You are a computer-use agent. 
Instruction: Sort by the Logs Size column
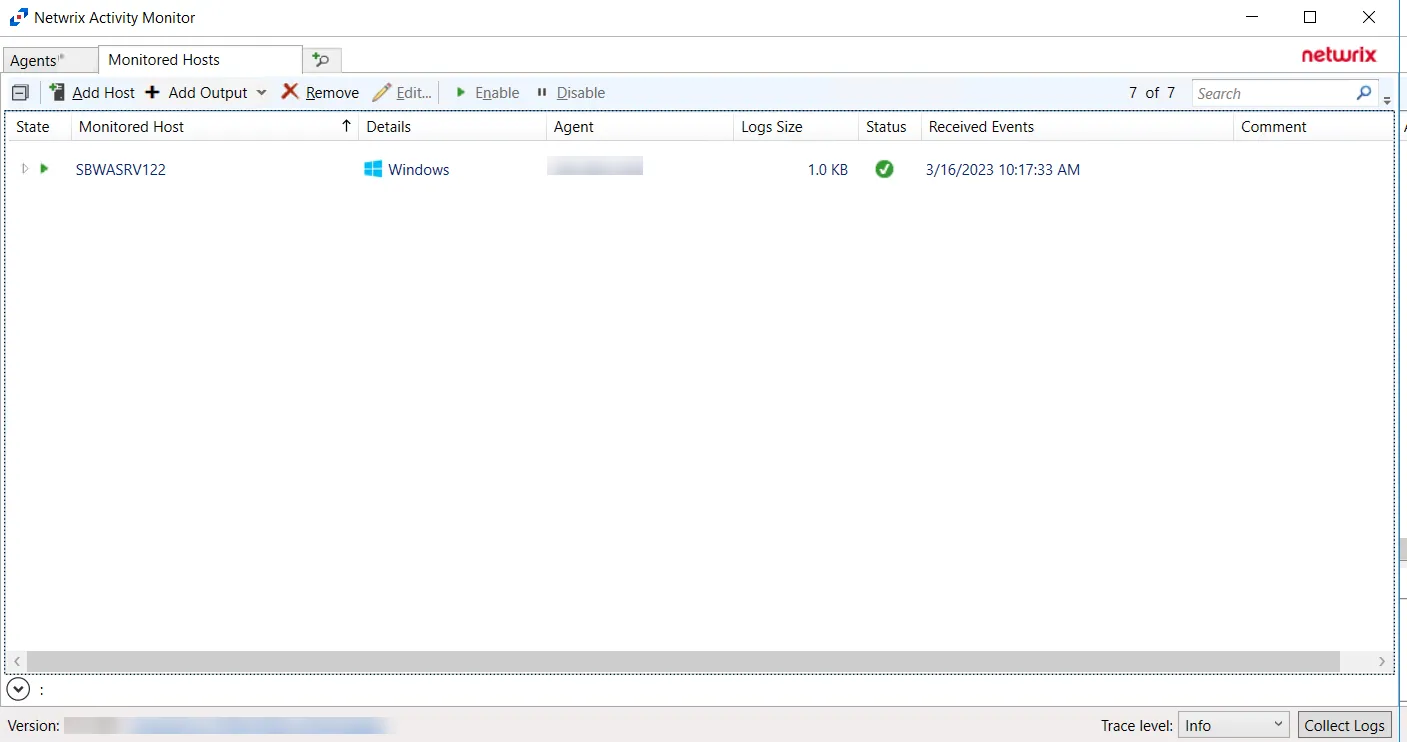pyautogui.click(x=796, y=127)
